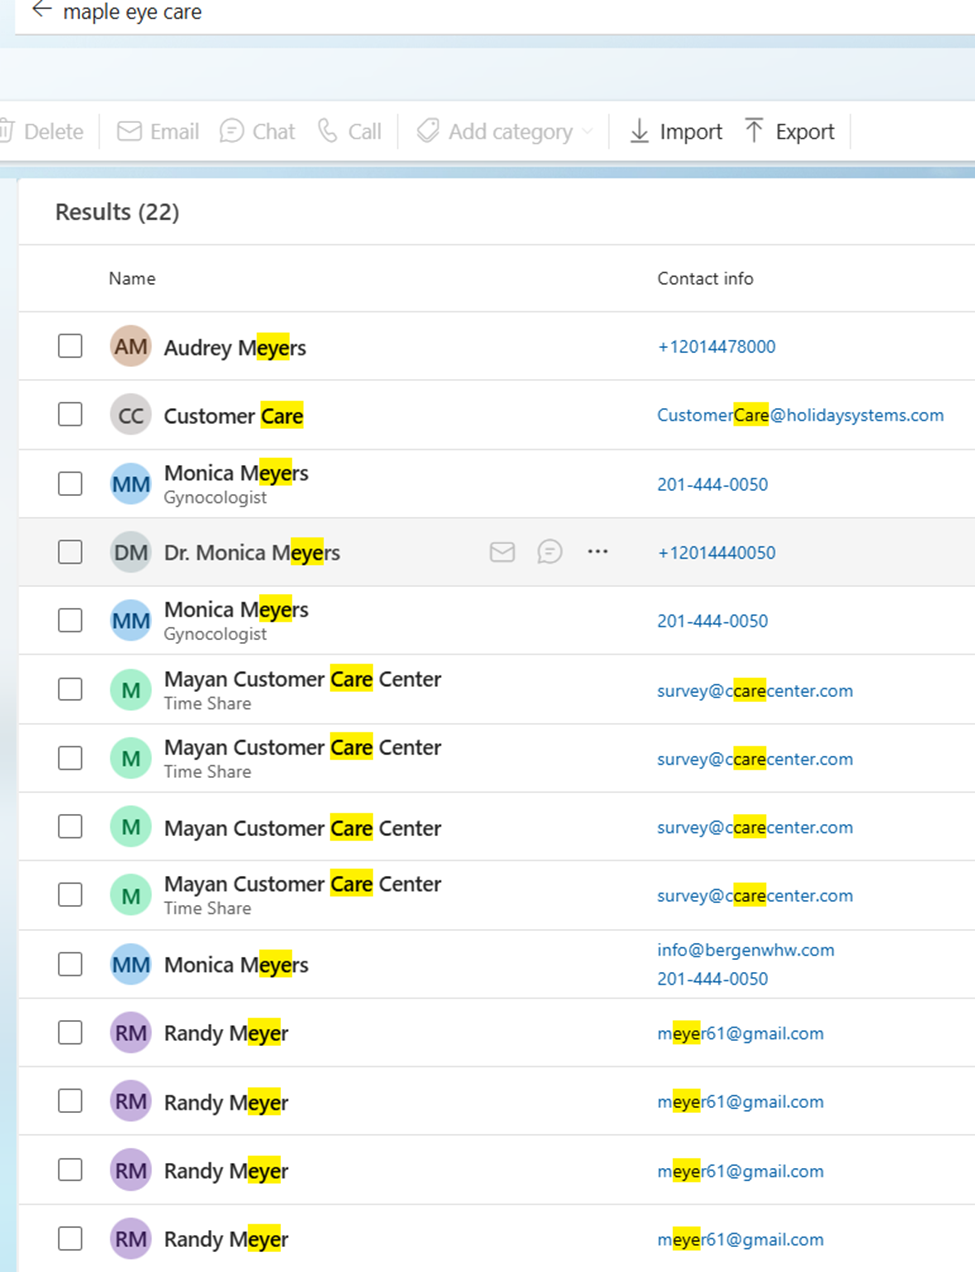The image size is (975, 1272).
Task: Click 201-444-0050 beneath info@bergenwhw.com
Action: 712,978
